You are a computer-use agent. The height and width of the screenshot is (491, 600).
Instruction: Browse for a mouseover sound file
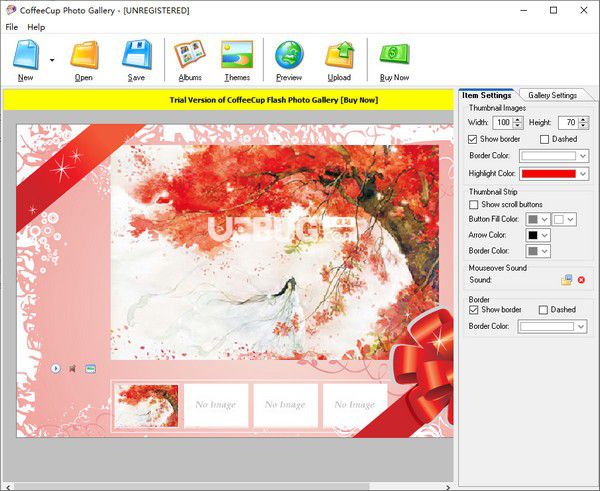tap(567, 280)
